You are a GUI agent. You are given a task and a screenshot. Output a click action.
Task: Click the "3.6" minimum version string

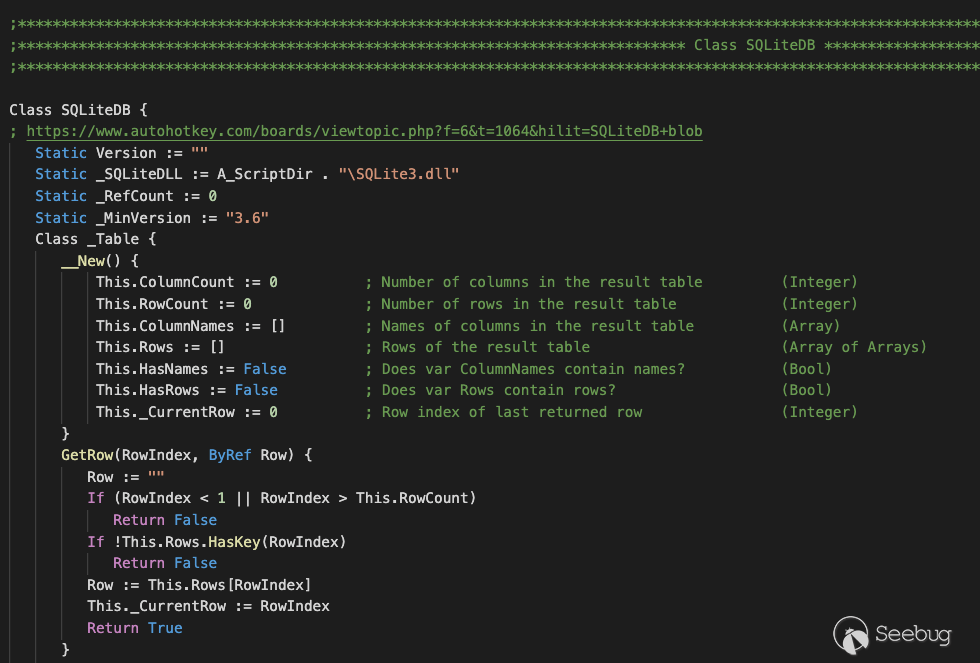point(247,218)
